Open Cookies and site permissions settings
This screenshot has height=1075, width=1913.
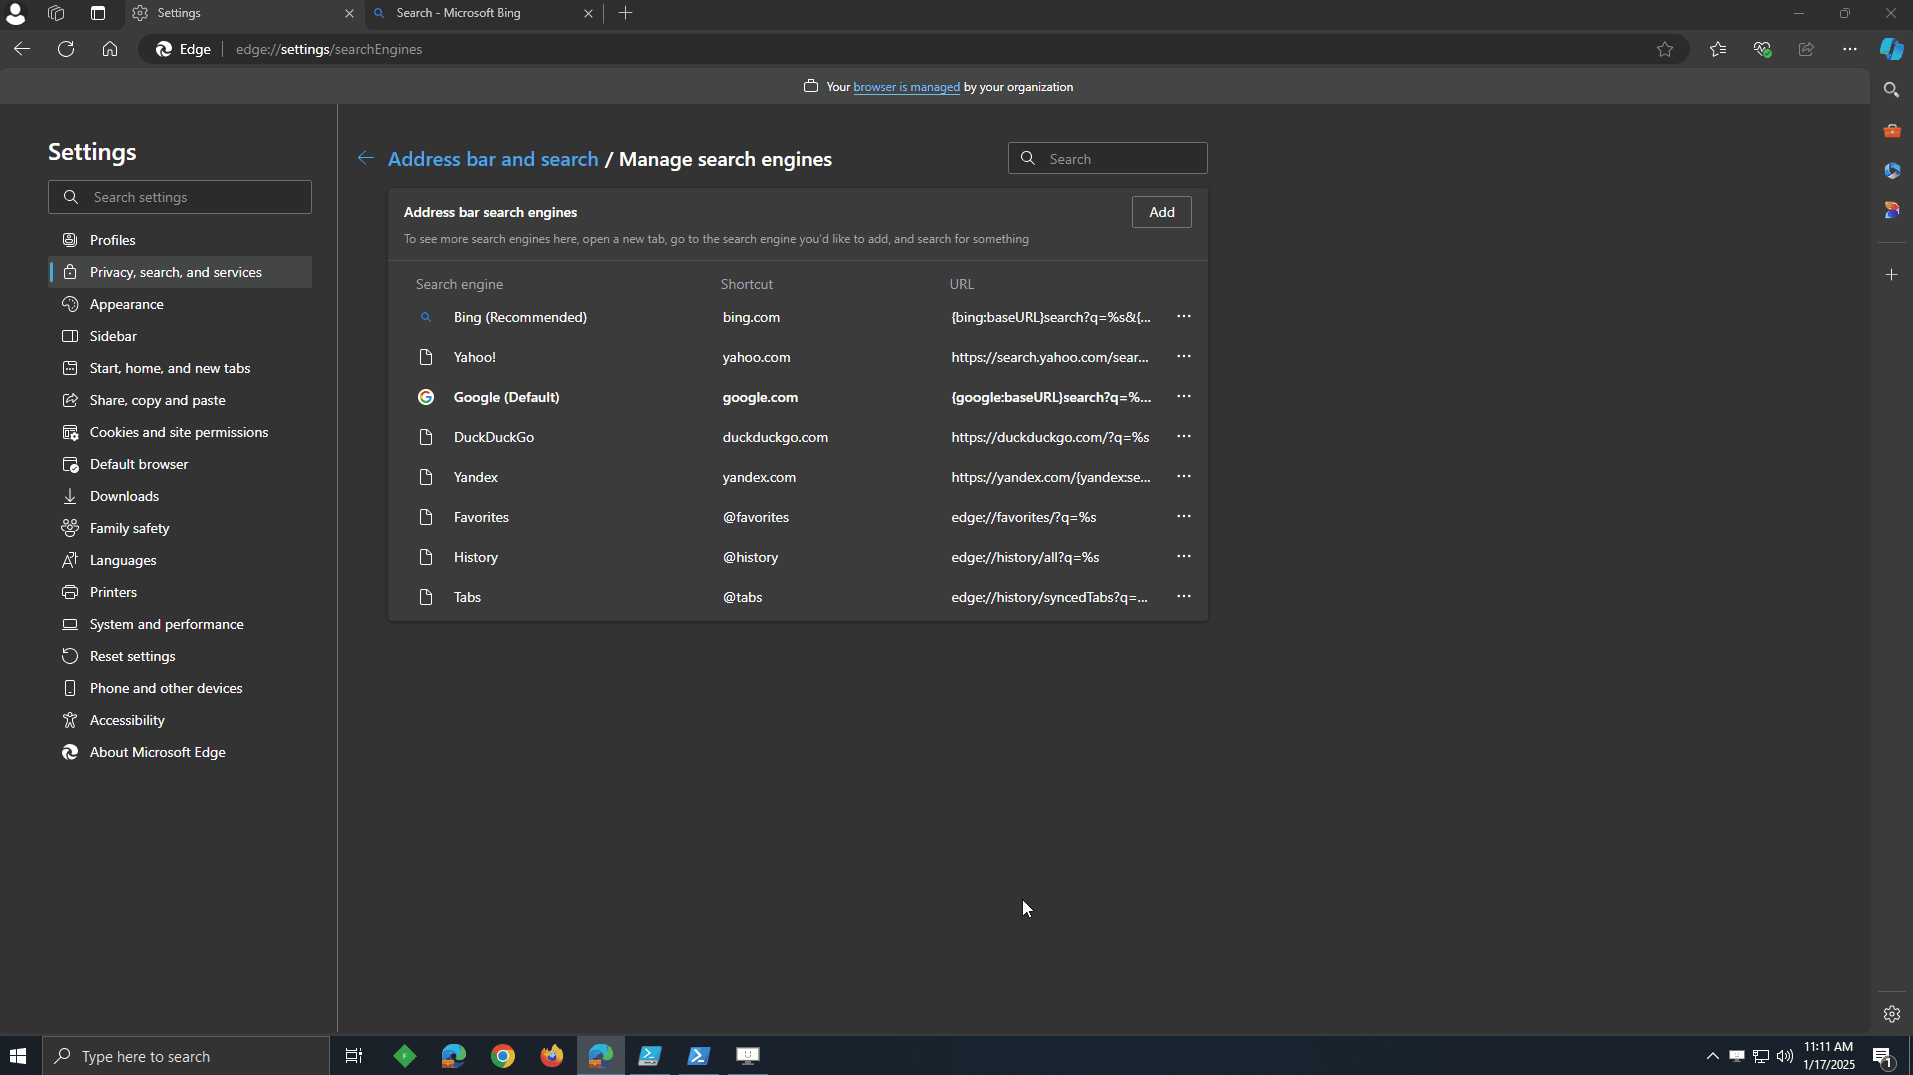pos(178,432)
